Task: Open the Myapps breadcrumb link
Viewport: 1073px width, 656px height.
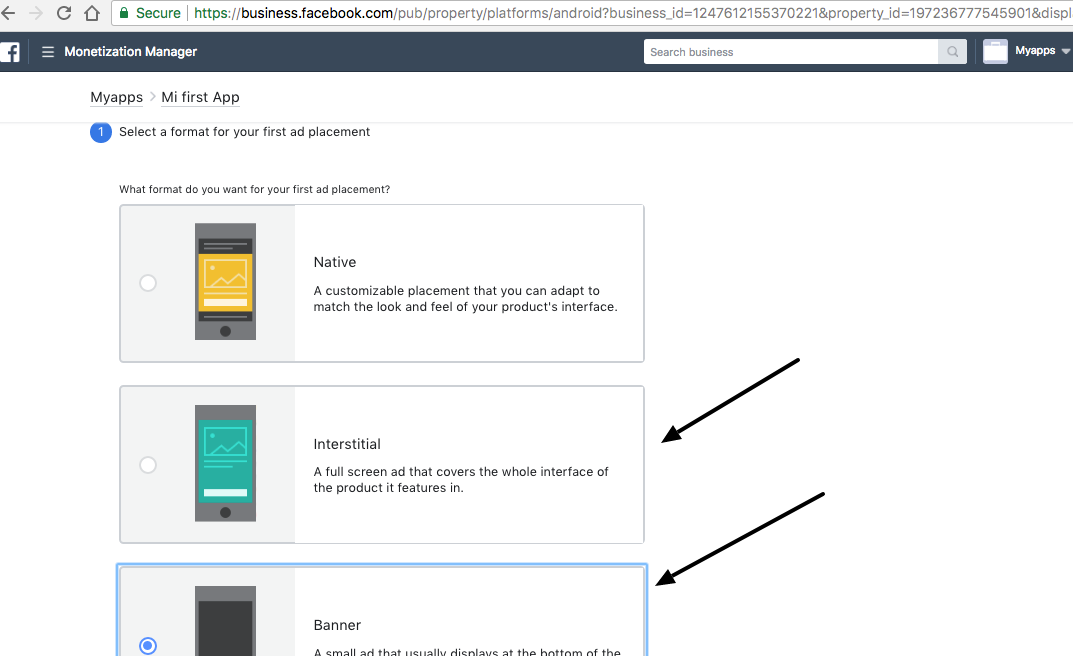Action: [x=116, y=97]
